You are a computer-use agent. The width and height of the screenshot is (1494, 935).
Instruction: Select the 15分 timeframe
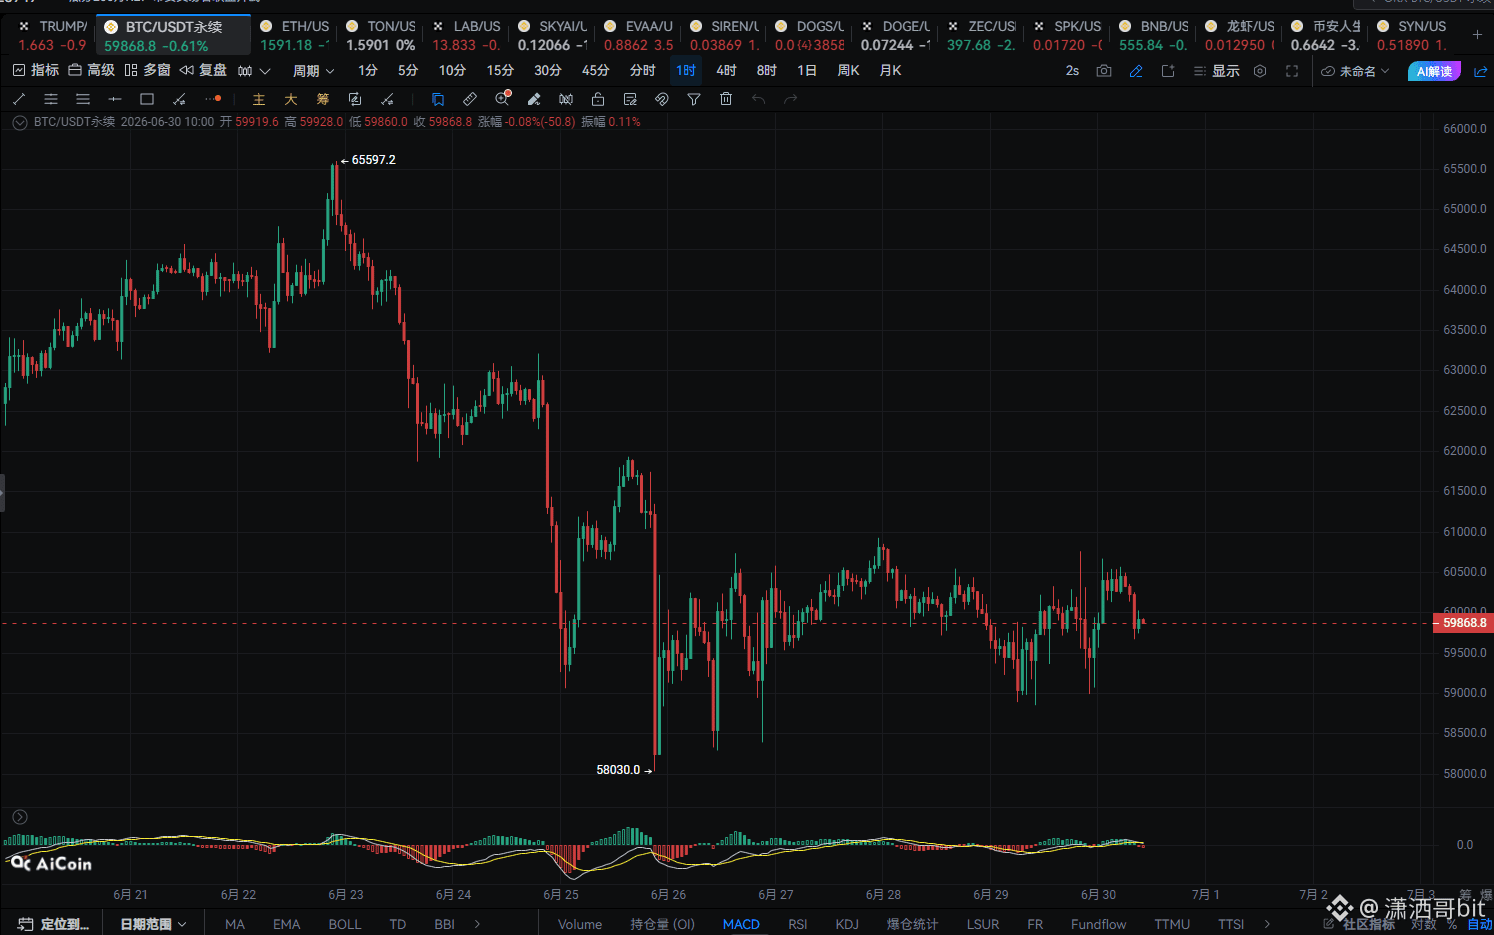[500, 71]
